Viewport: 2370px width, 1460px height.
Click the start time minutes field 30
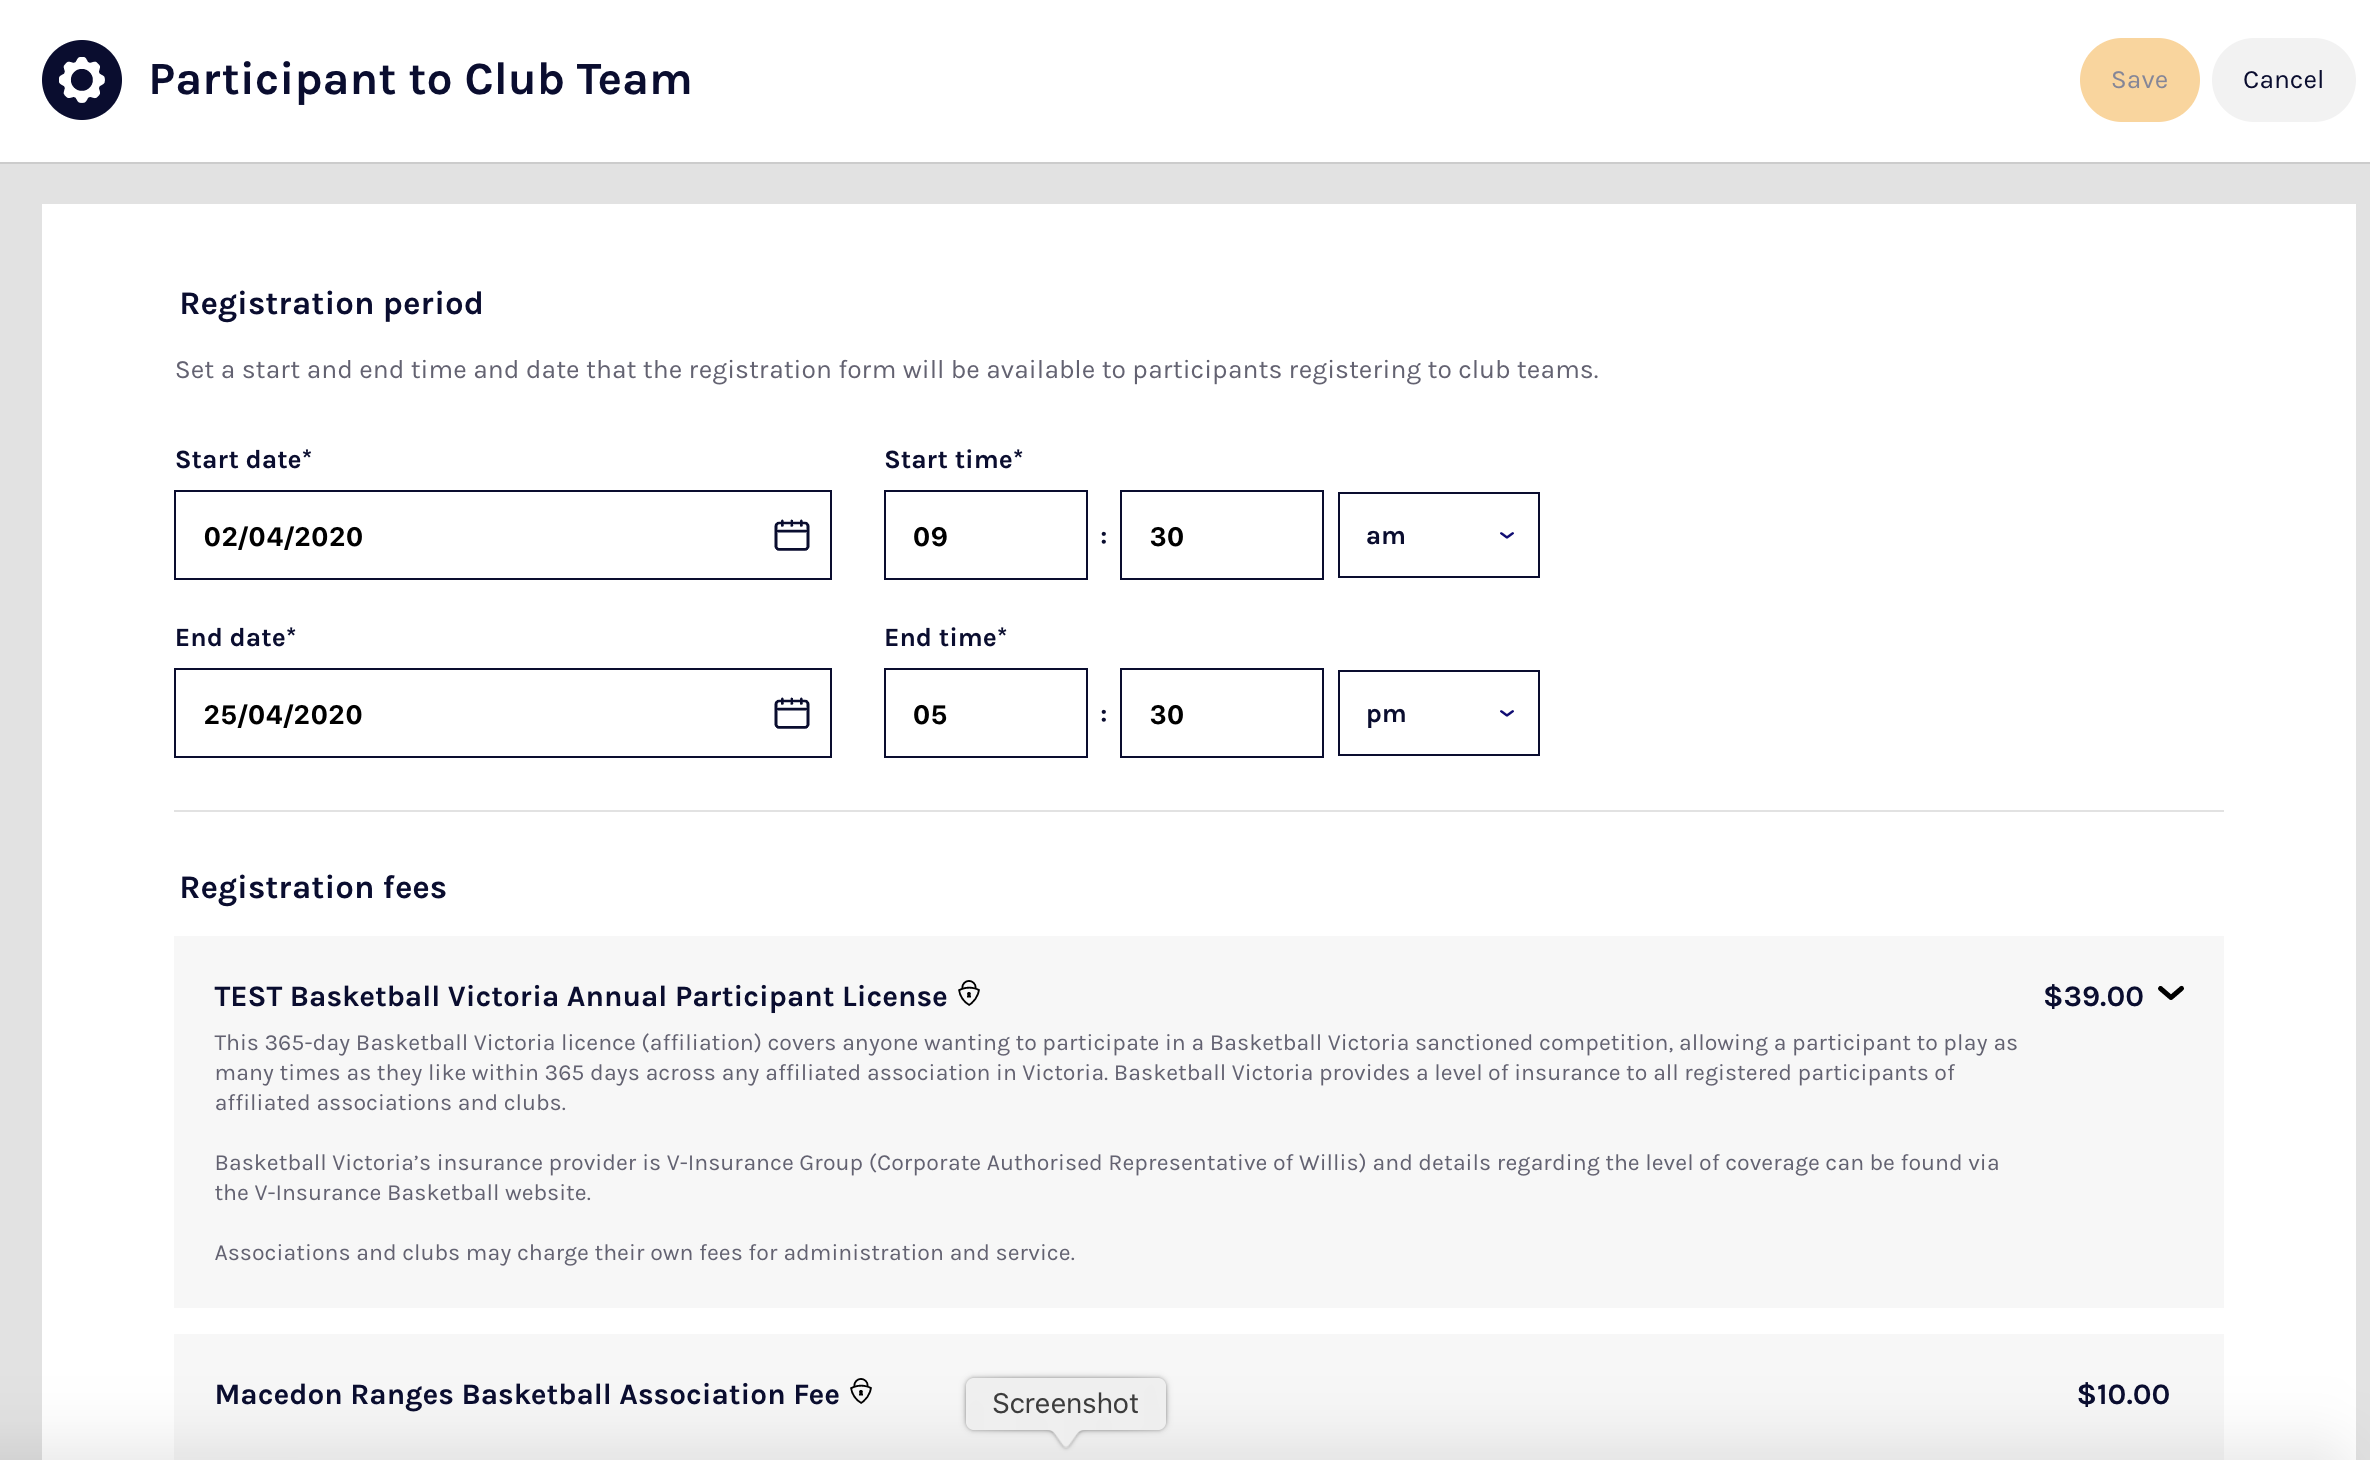pos(1221,535)
